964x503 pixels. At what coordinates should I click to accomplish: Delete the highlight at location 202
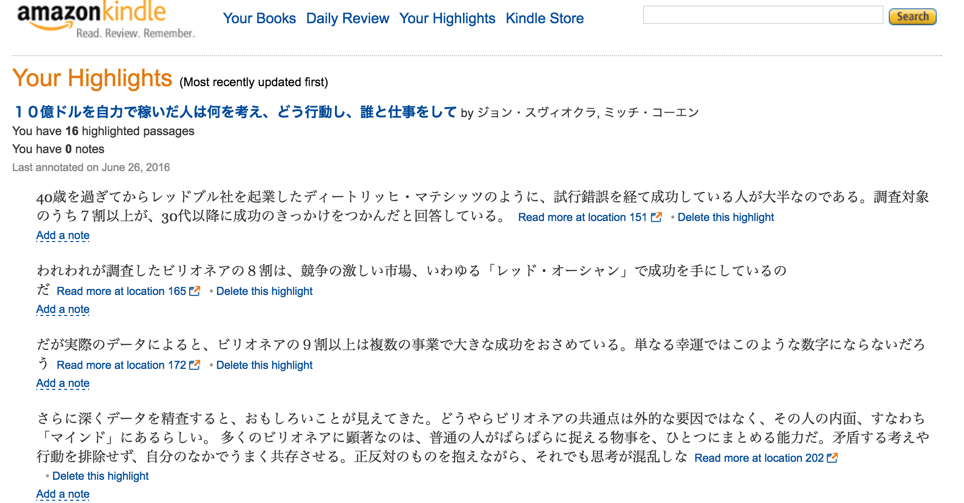[100, 476]
